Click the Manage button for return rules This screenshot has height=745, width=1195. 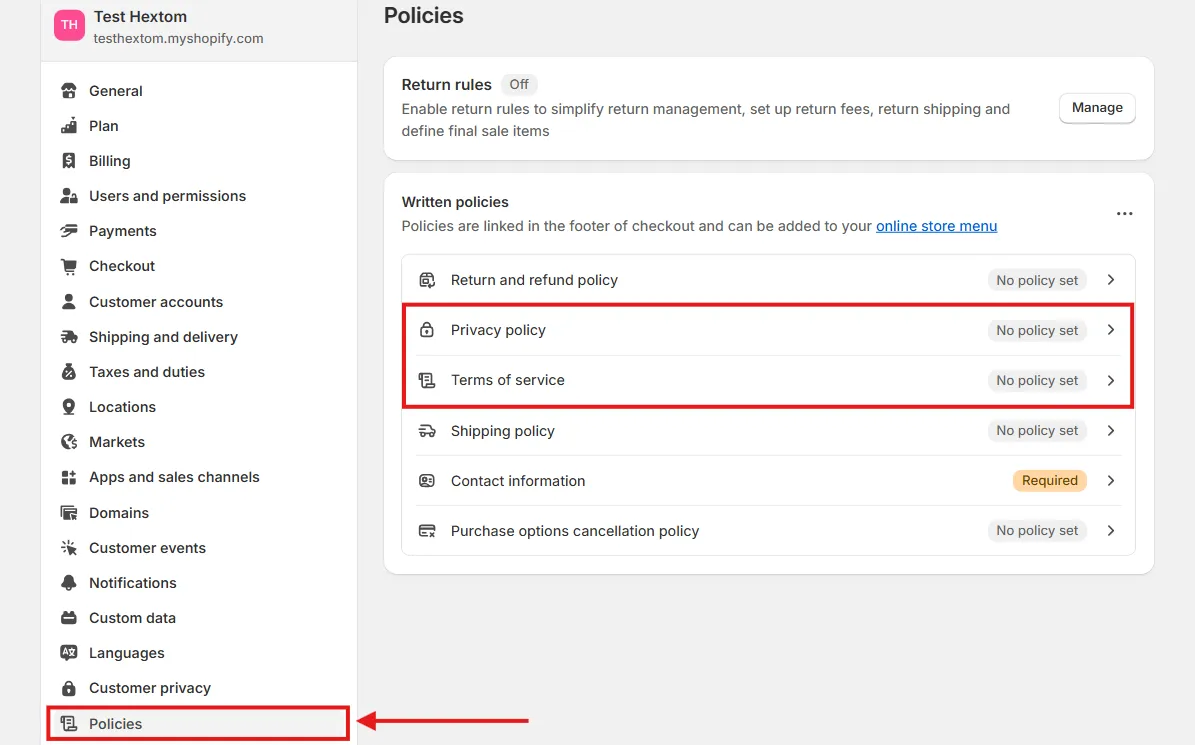tap(1097, 108)
